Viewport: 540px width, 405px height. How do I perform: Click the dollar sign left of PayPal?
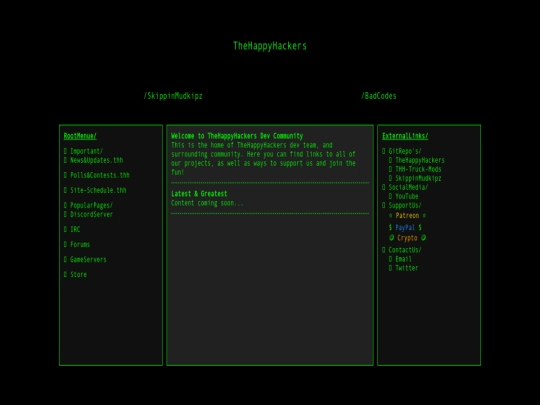coord(390,227)
